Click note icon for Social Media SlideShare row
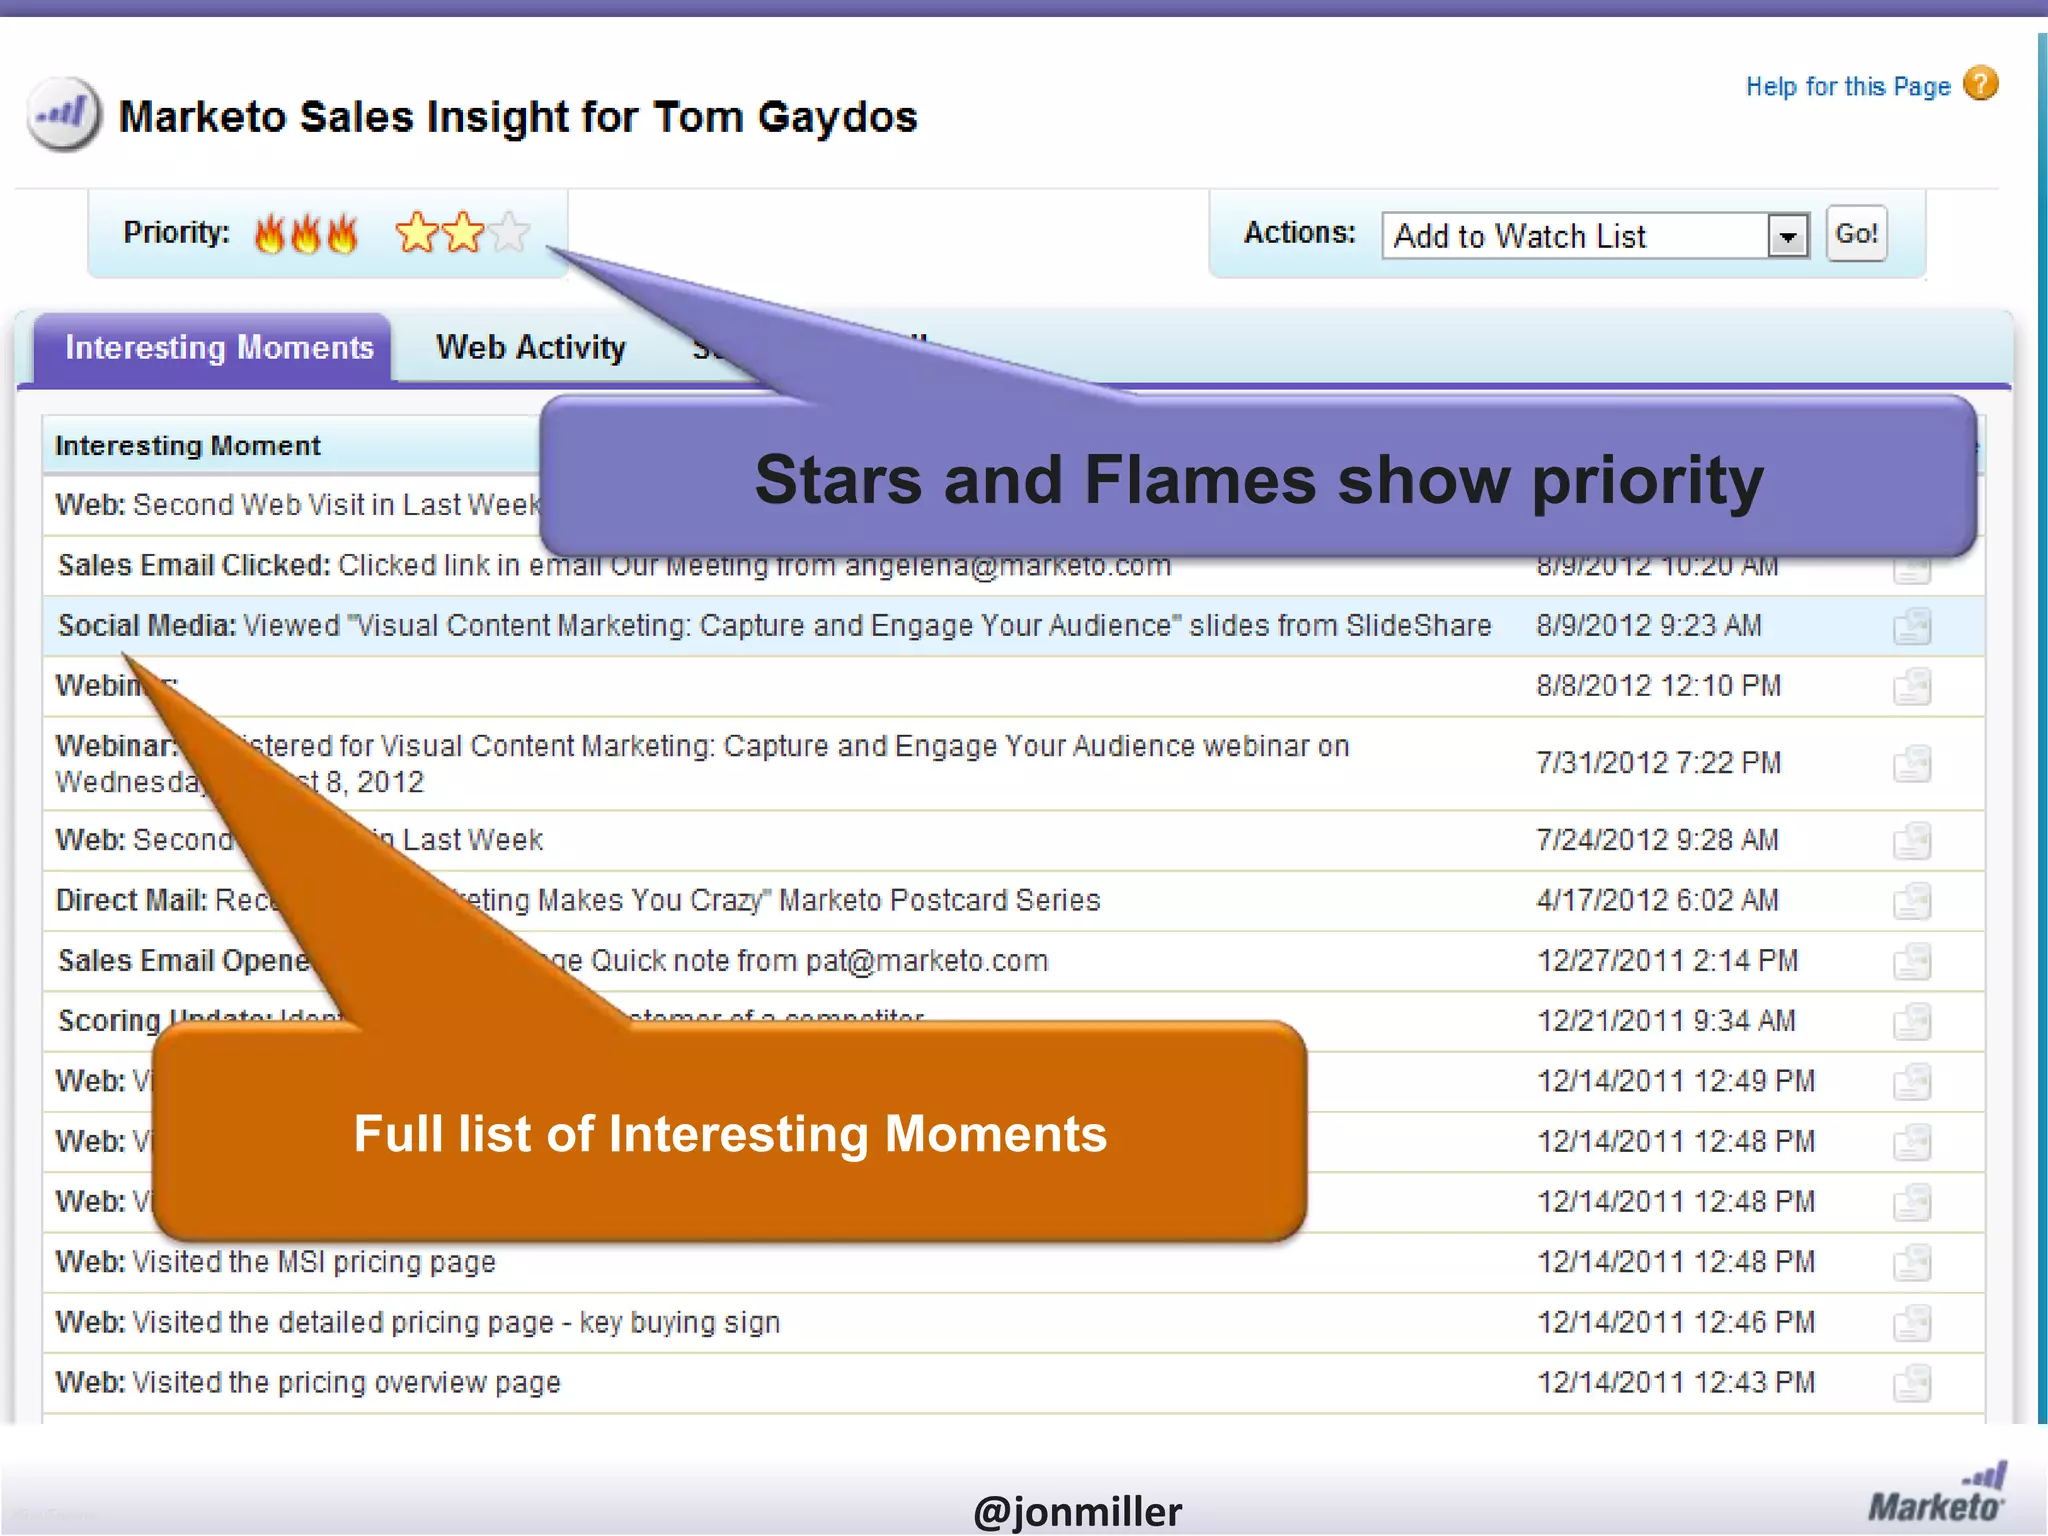The height and width of the screenshot is (1536, 2048). [1912, 627]
